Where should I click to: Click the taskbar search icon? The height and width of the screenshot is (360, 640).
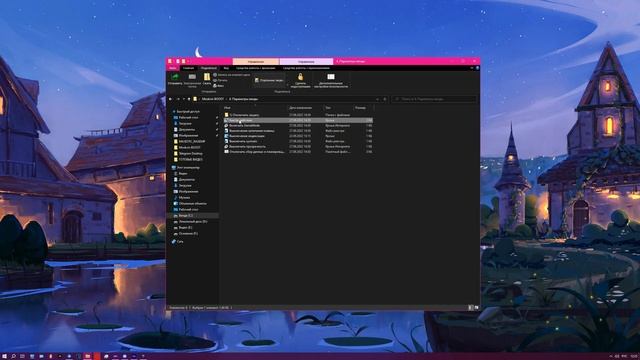pyautogui.click(x=13, y=356)
